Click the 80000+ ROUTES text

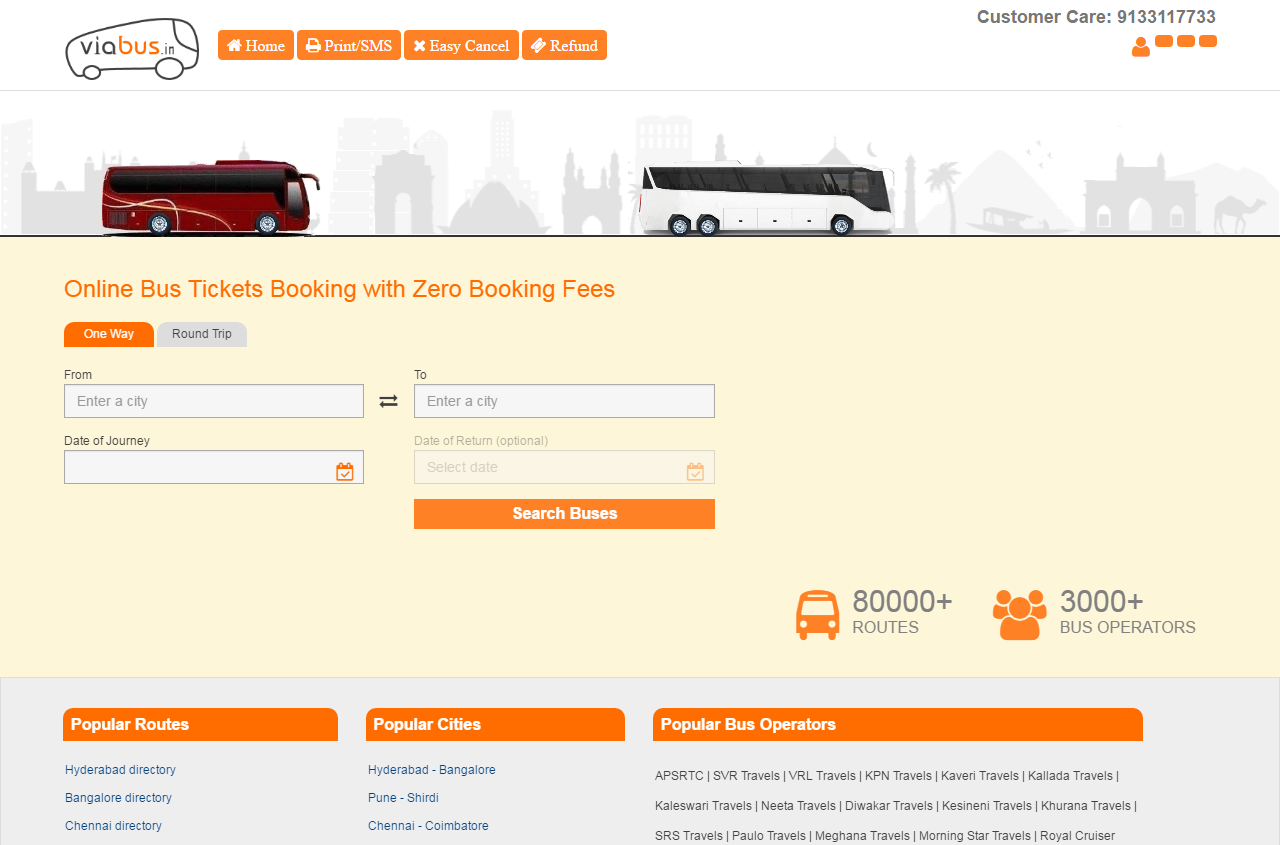pos(902,613)
